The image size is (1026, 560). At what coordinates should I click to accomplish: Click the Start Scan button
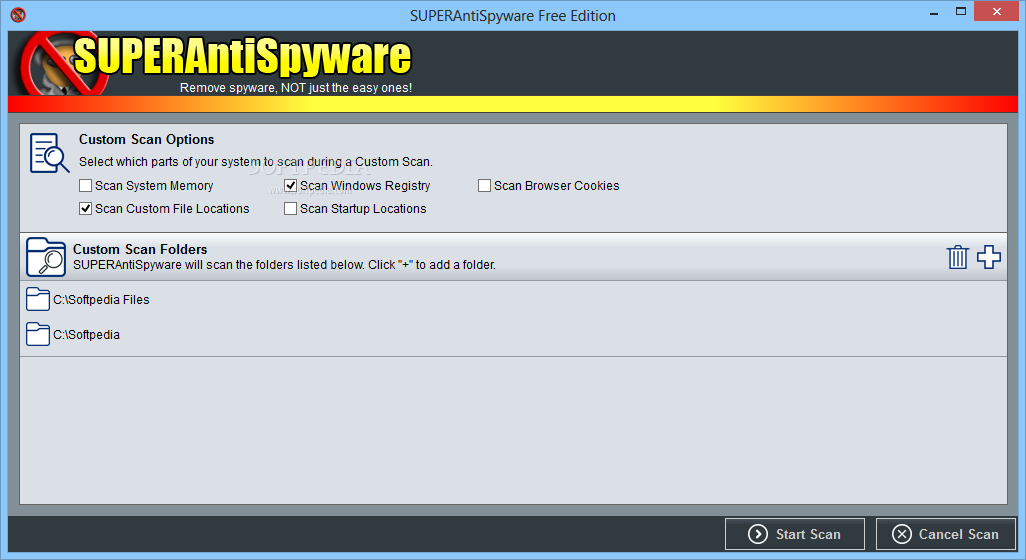point(795,534)
